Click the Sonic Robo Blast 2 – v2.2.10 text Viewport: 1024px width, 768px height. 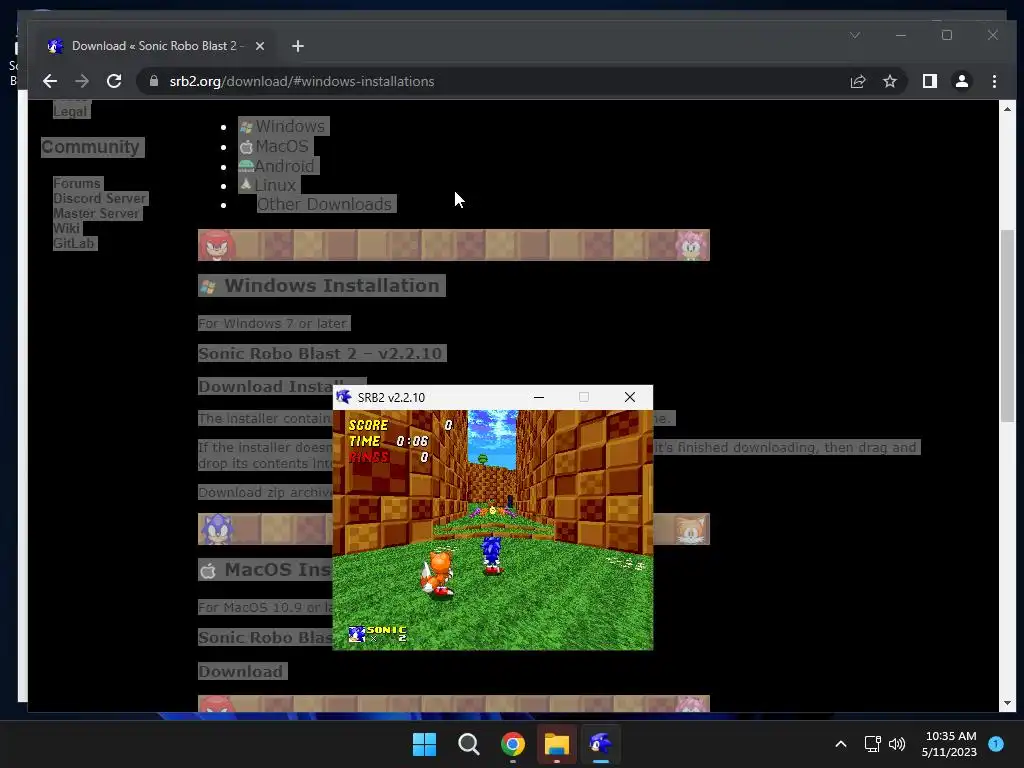(x=322, y=353)
